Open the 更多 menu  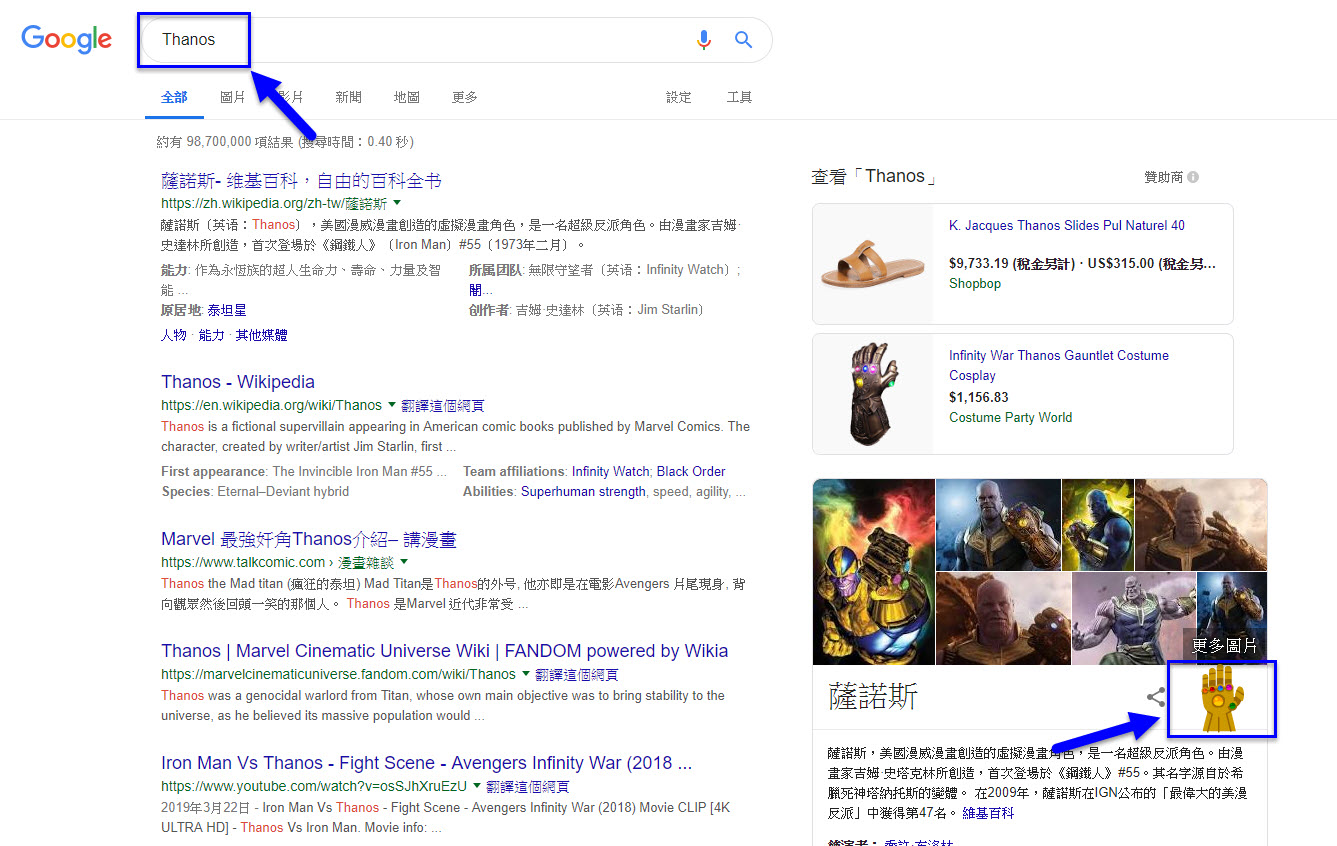465,97
